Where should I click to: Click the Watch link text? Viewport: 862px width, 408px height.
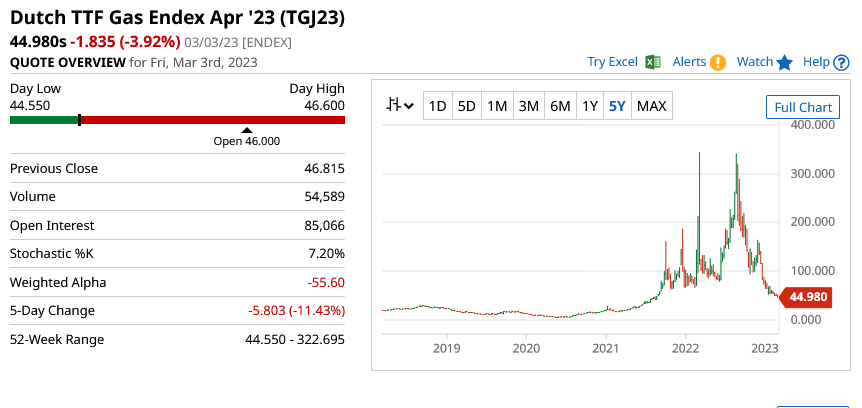coord(755,62)
